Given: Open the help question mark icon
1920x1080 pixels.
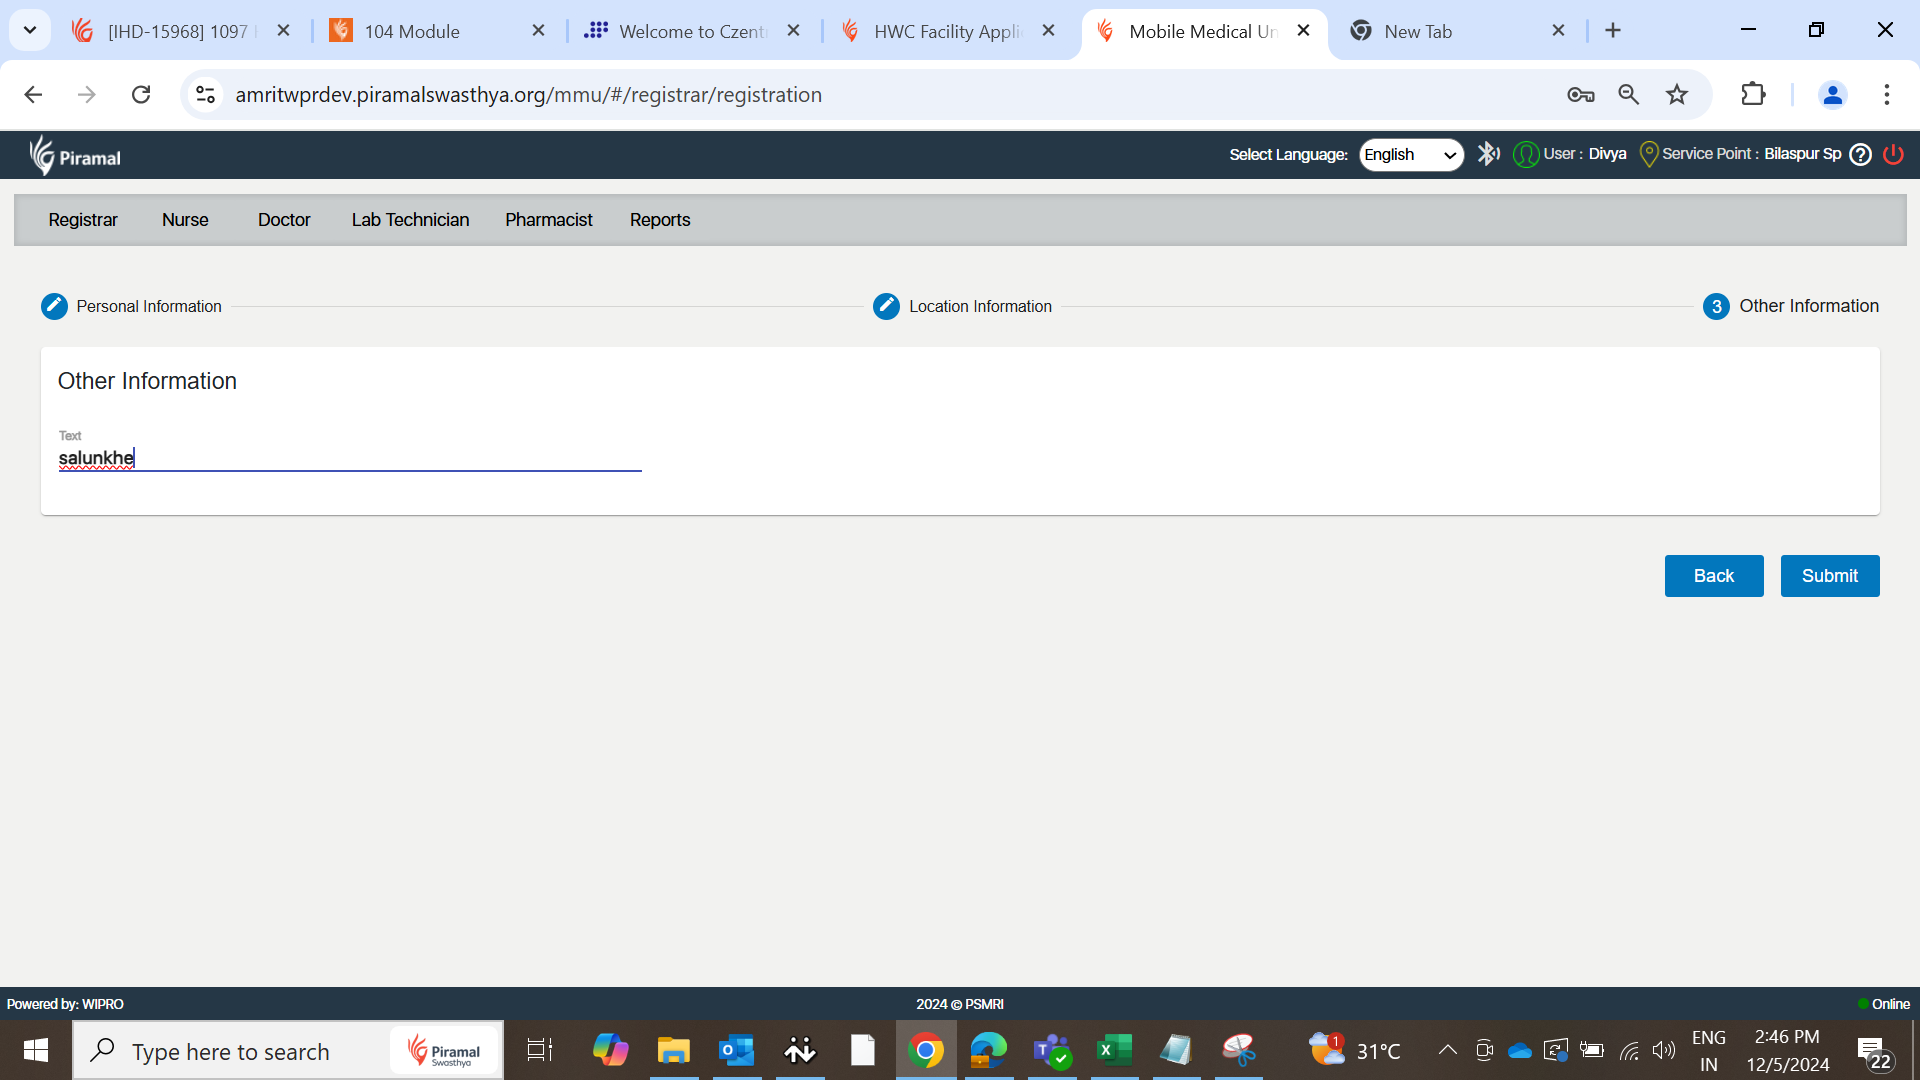Looking at the screenshot, I should pos(1860,154).
